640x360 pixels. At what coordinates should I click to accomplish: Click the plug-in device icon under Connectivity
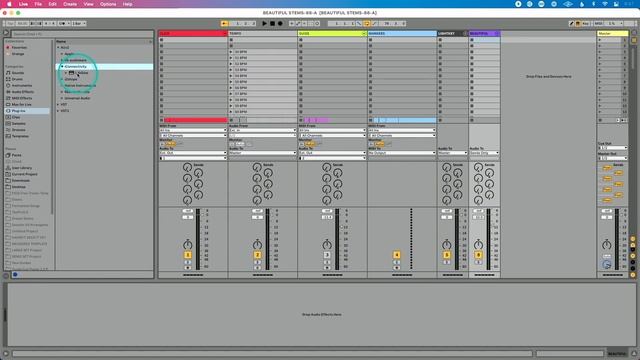coord(71,73)
